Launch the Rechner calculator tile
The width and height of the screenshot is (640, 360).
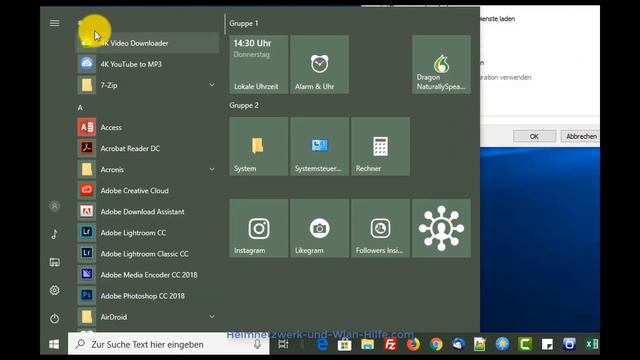coord(380,147)
